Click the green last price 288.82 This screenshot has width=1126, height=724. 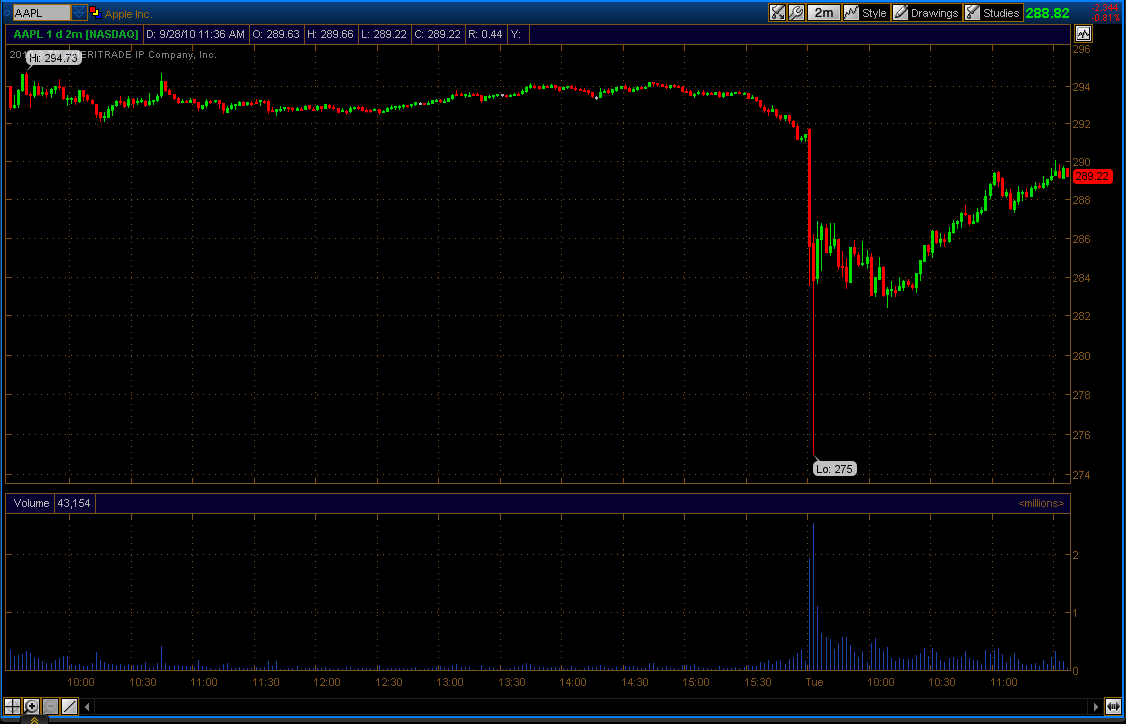(1048, 13)
